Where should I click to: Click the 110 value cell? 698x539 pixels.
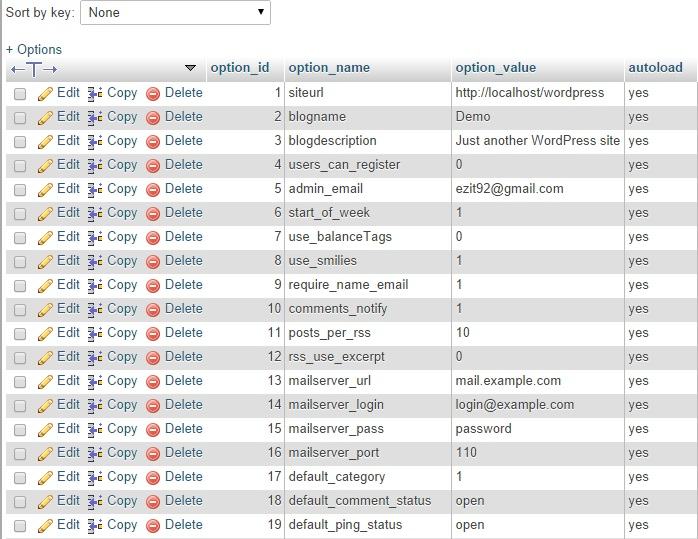click(x=538, y=454)
